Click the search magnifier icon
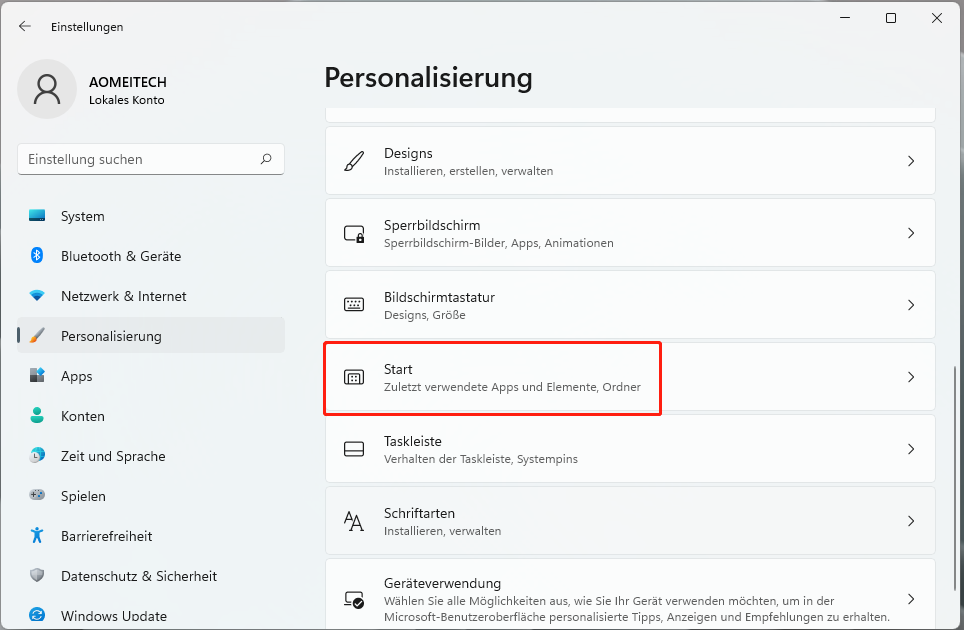This screenshot has height=630, width=964. pyautogui.click(x=266, y=159)
